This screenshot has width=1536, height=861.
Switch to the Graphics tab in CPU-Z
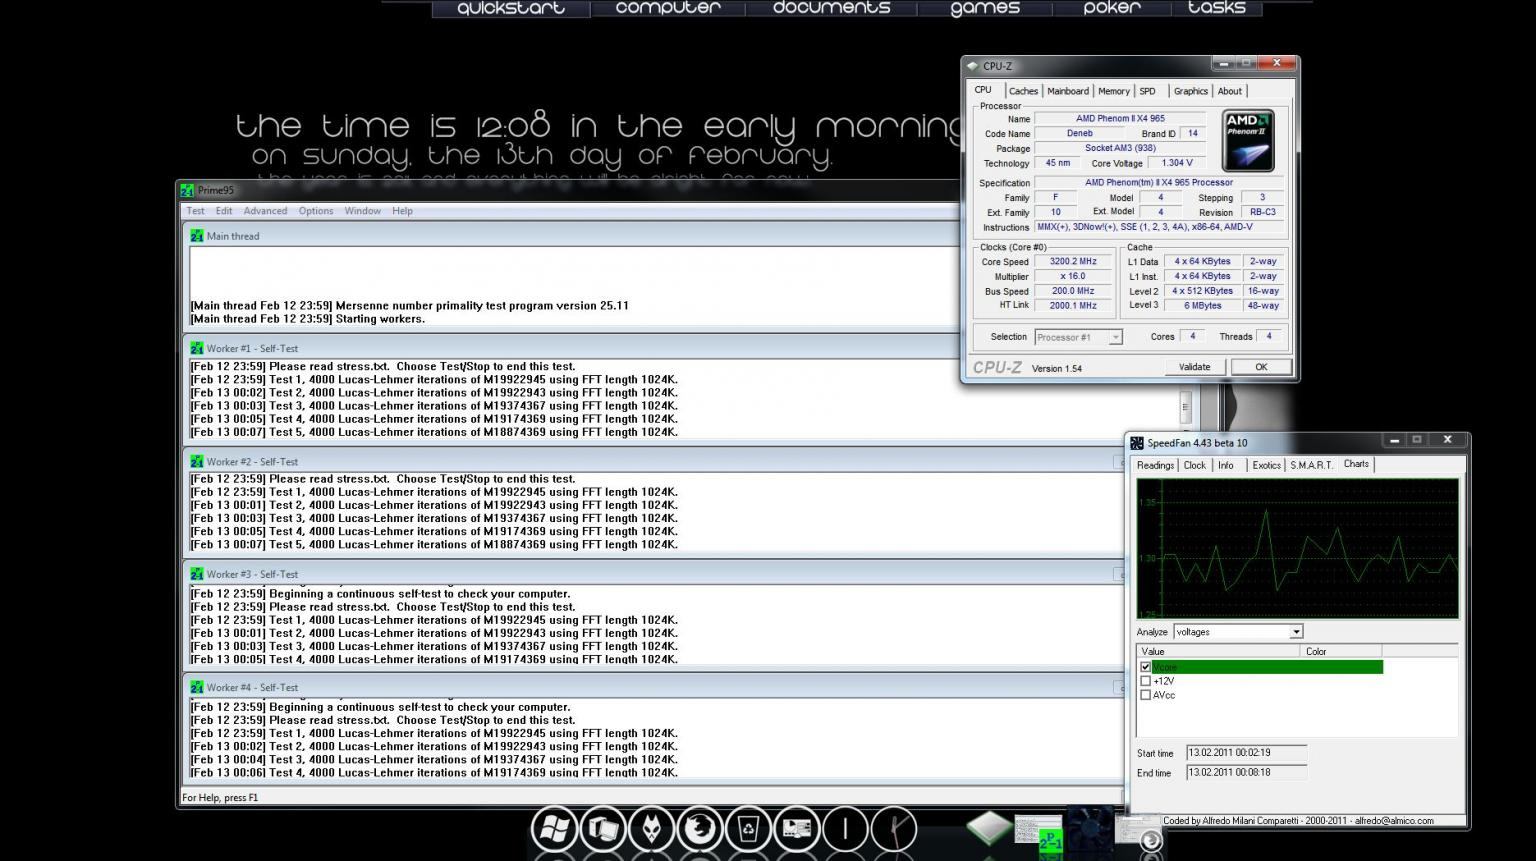click(x=1191, y=91)
